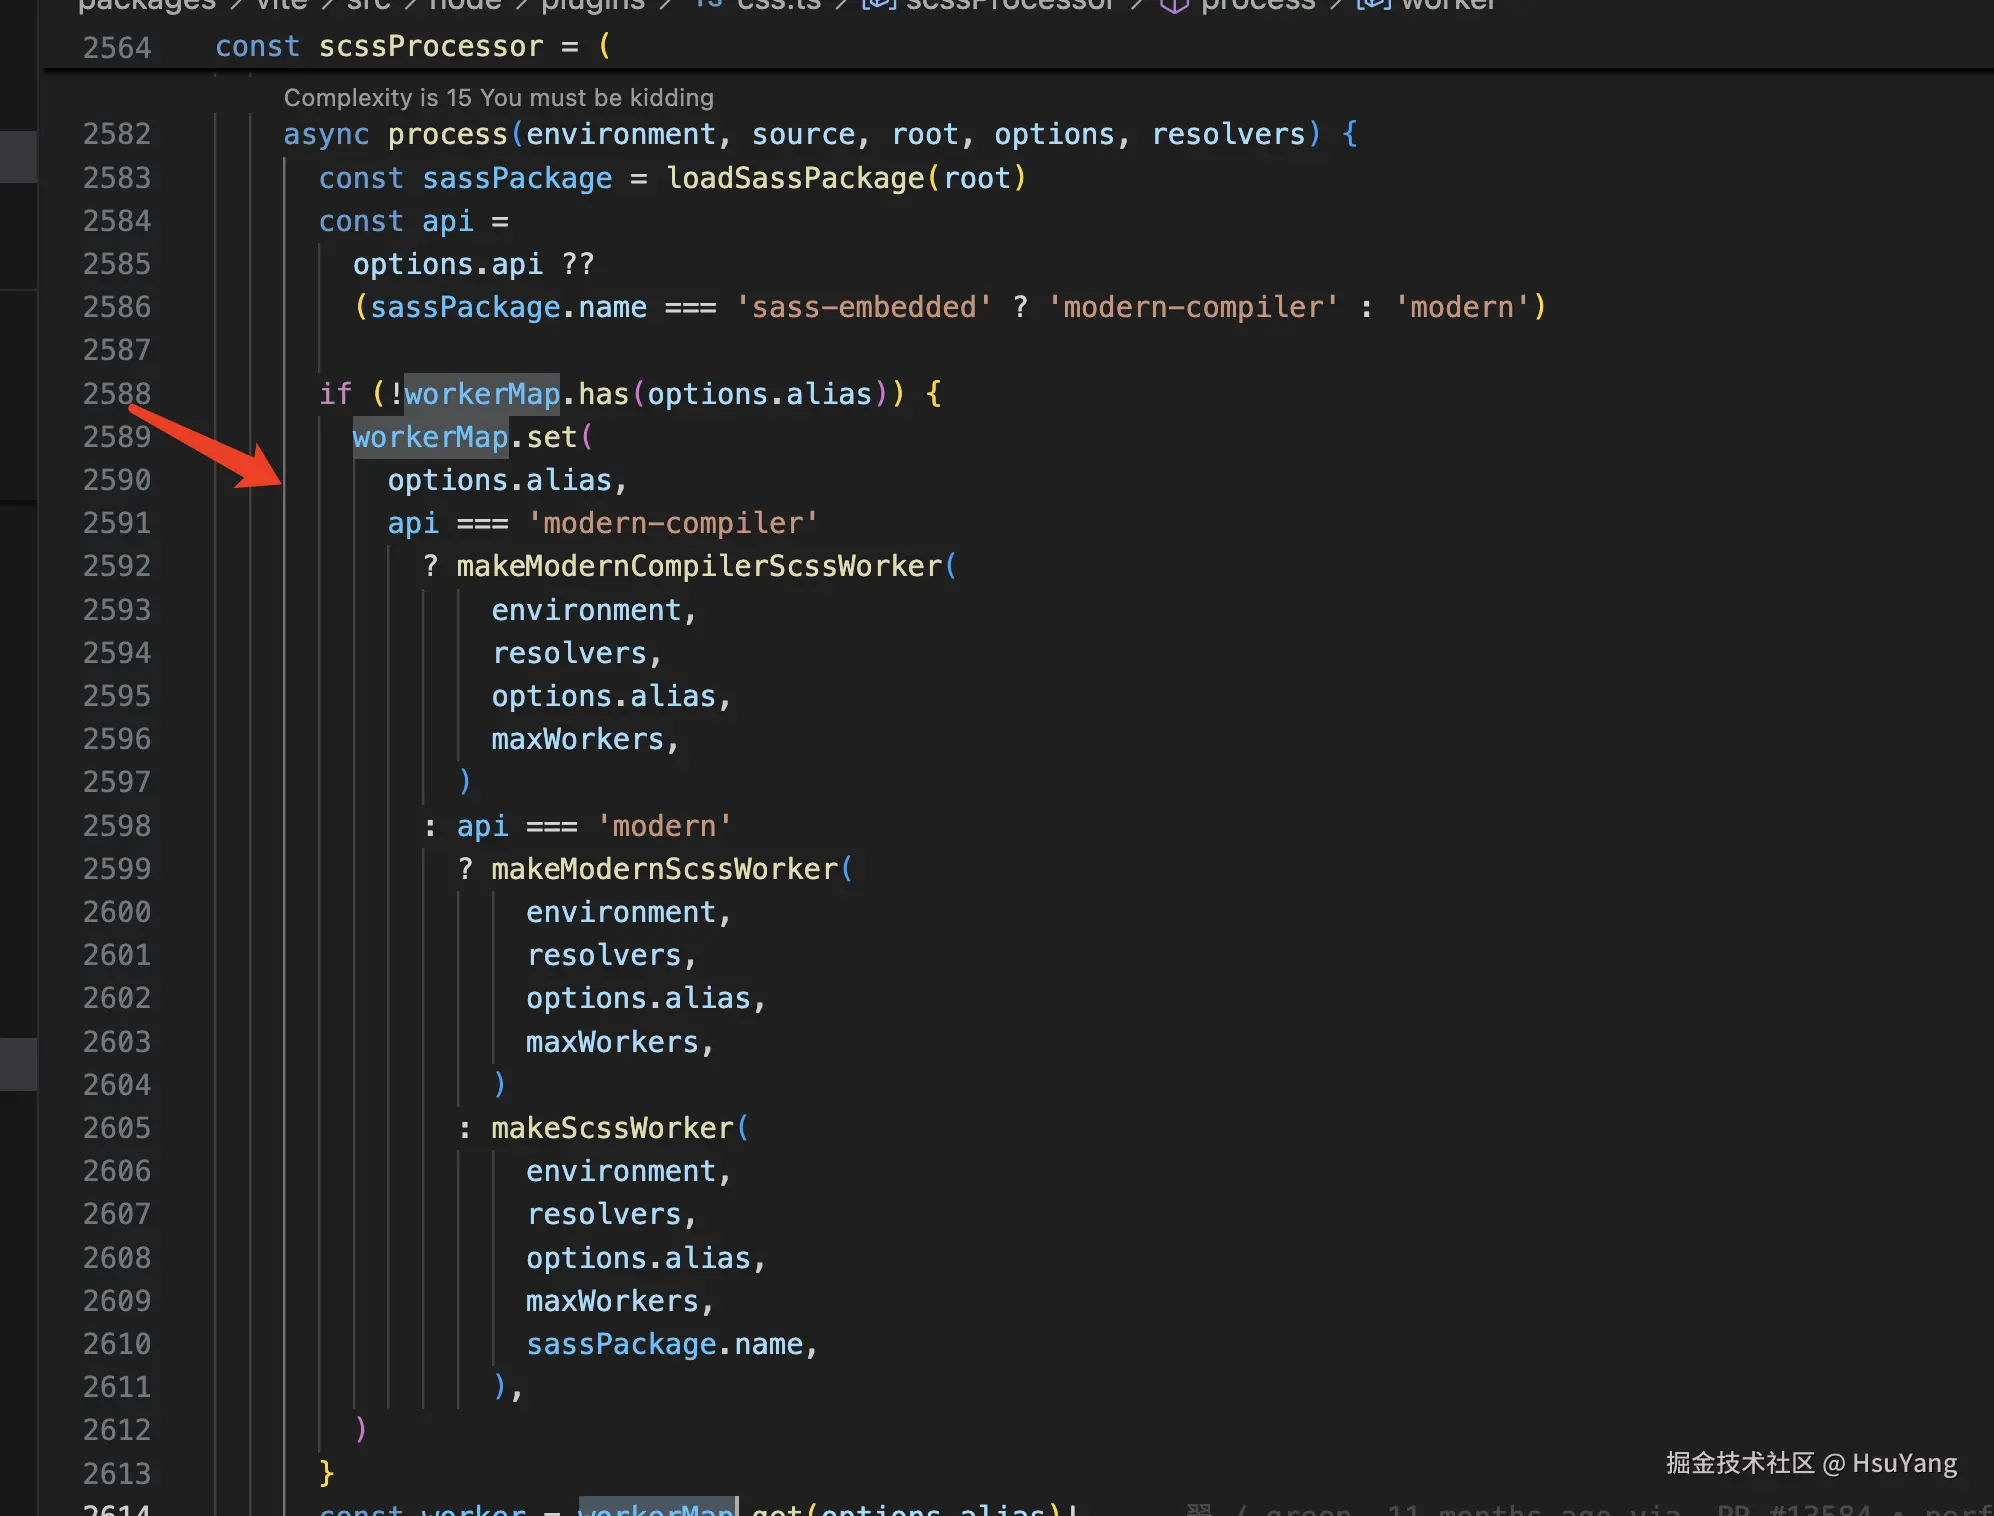The image size is (1994, 1516).
Task: Click the process method icon in breadcrumbs
Action: tap(1174, 5)
